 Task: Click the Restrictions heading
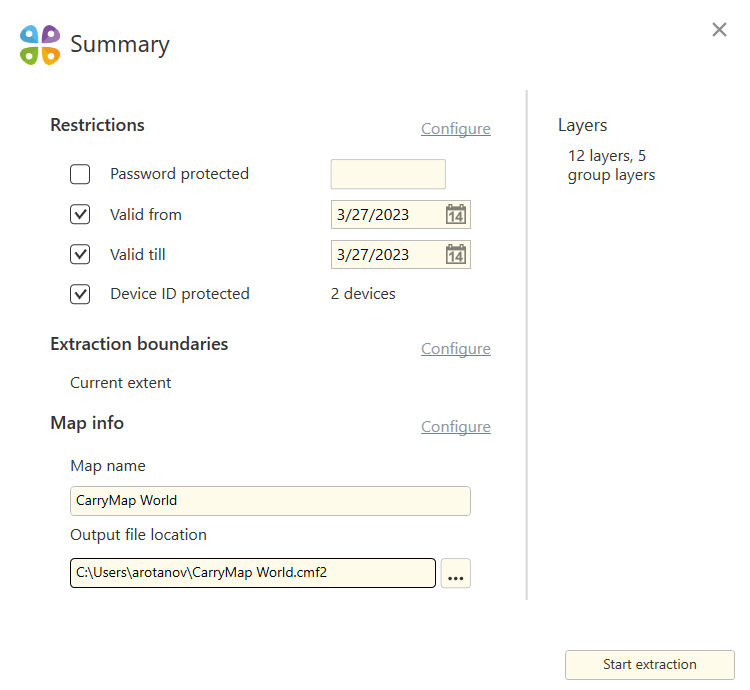pos(98,125)
